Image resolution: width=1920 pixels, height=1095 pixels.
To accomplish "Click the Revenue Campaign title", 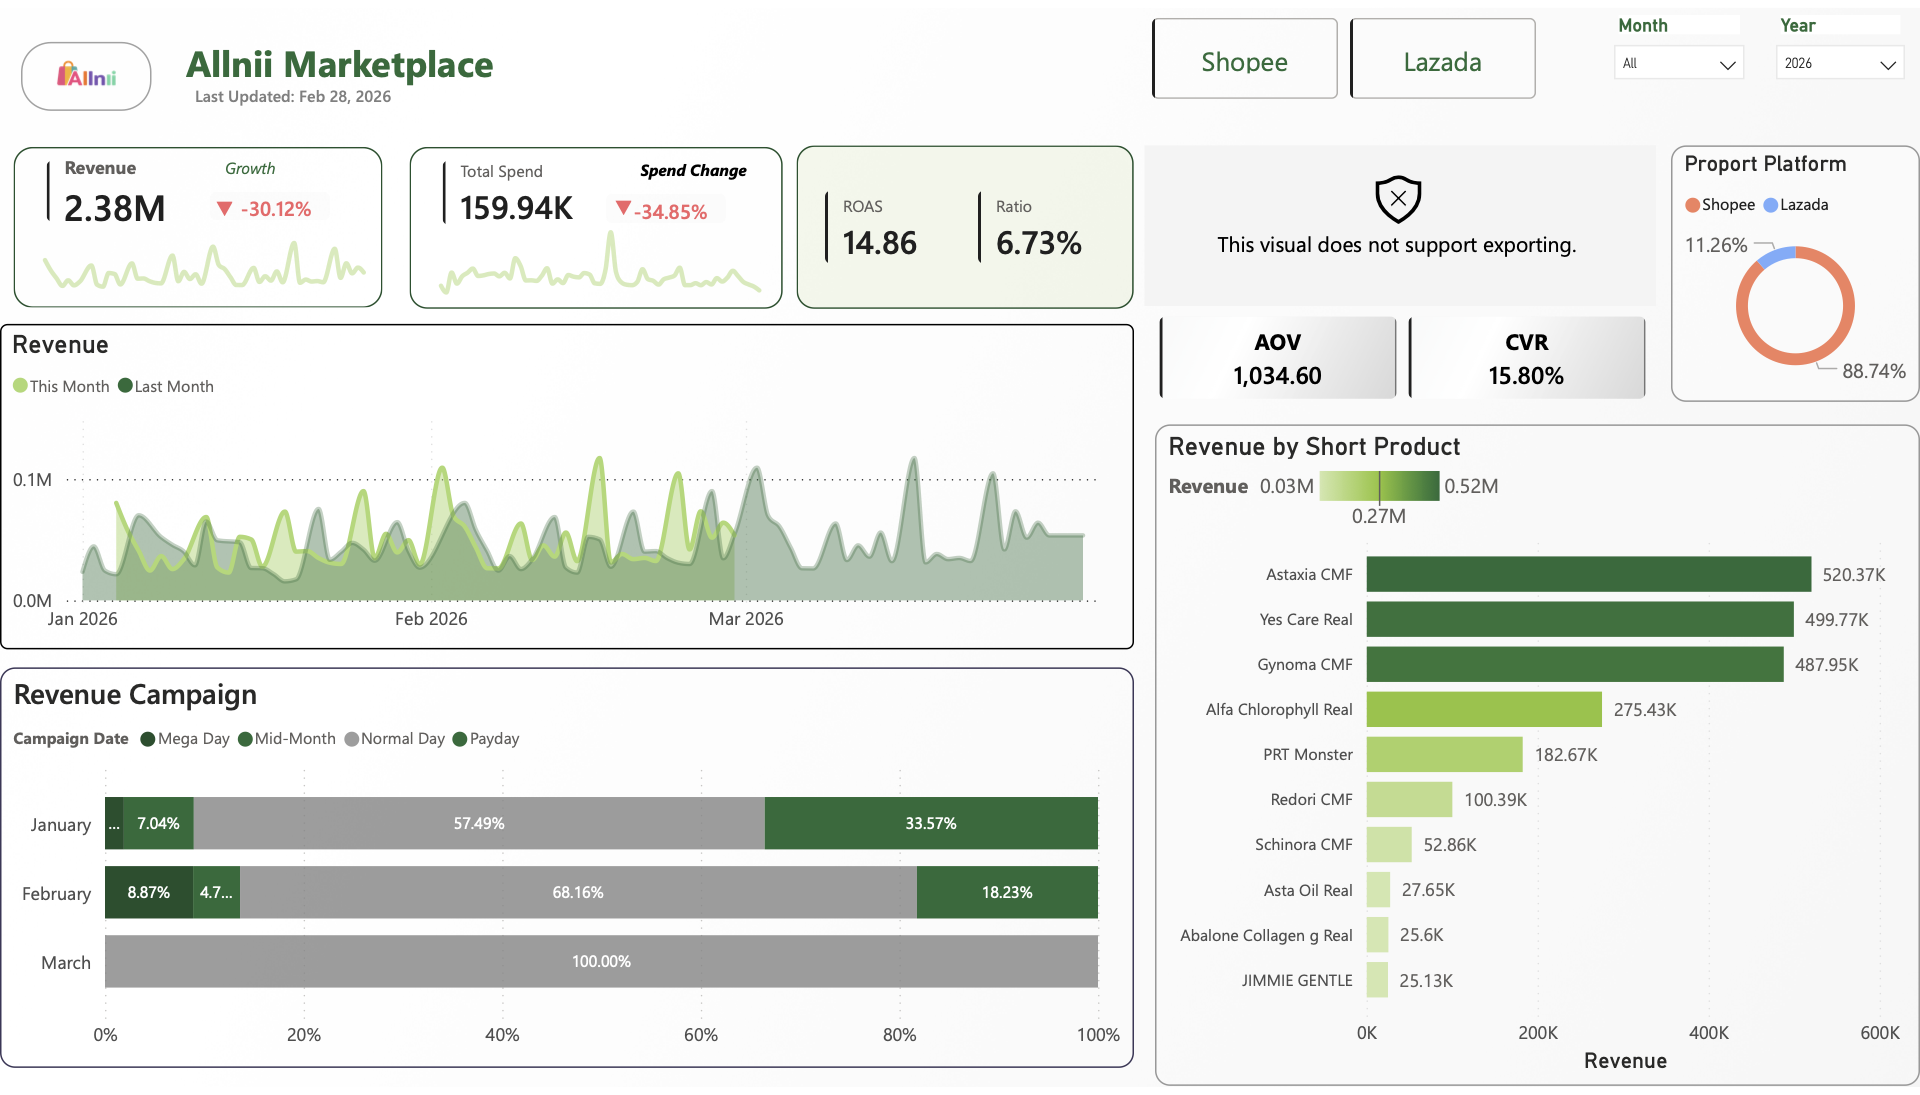I will (135, 695).
